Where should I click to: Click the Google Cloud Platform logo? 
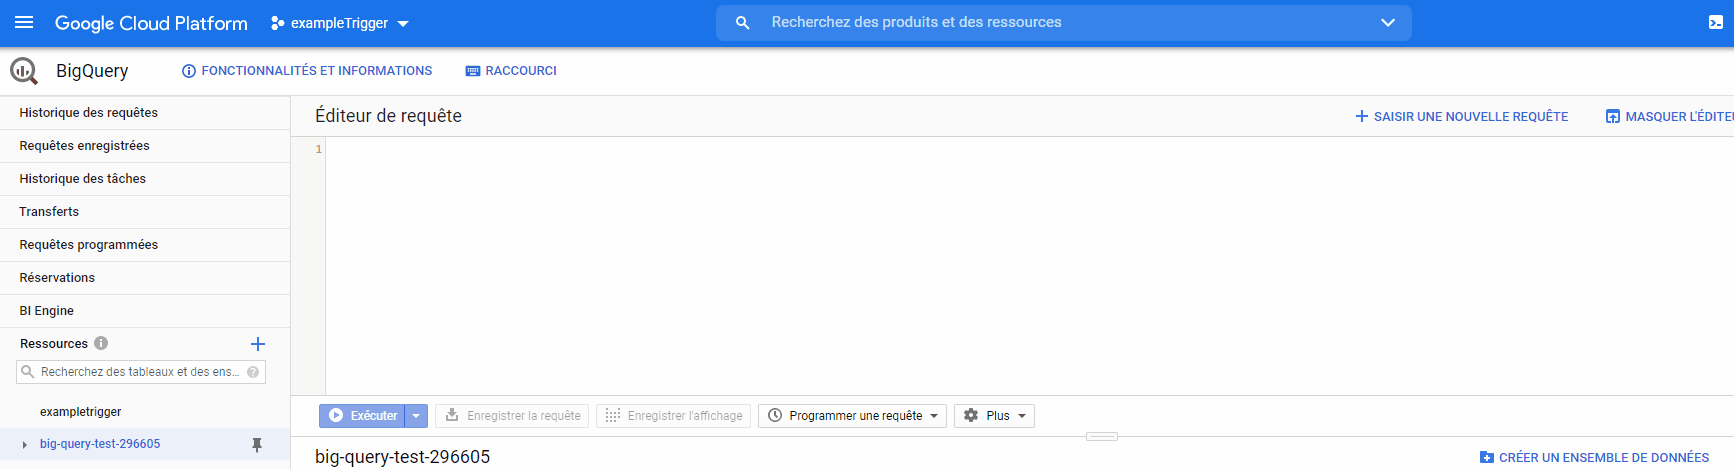[151, 23]
